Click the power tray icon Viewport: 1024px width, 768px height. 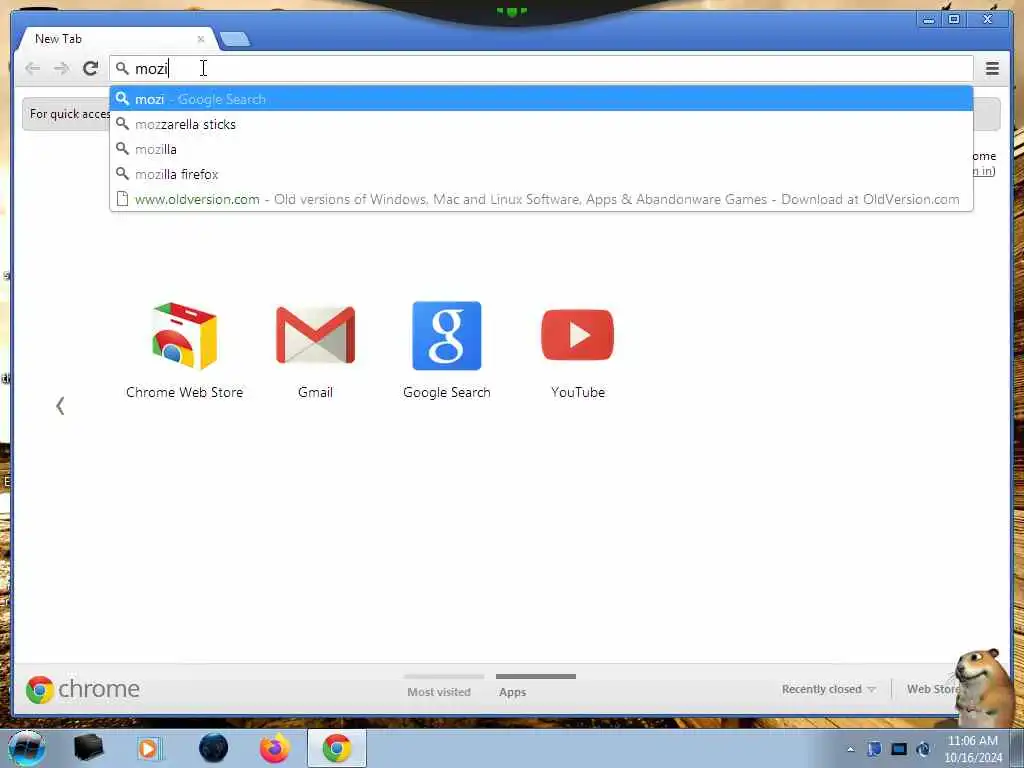click(x=923, y=749)
